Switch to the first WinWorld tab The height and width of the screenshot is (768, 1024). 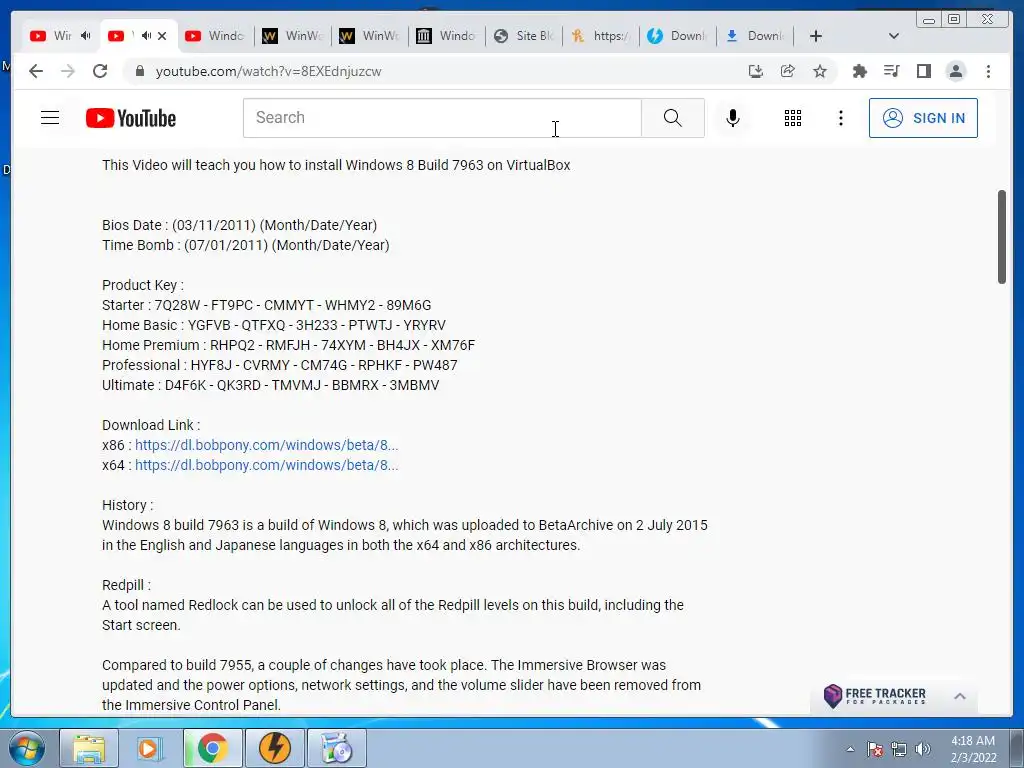(x=293, y=36)
